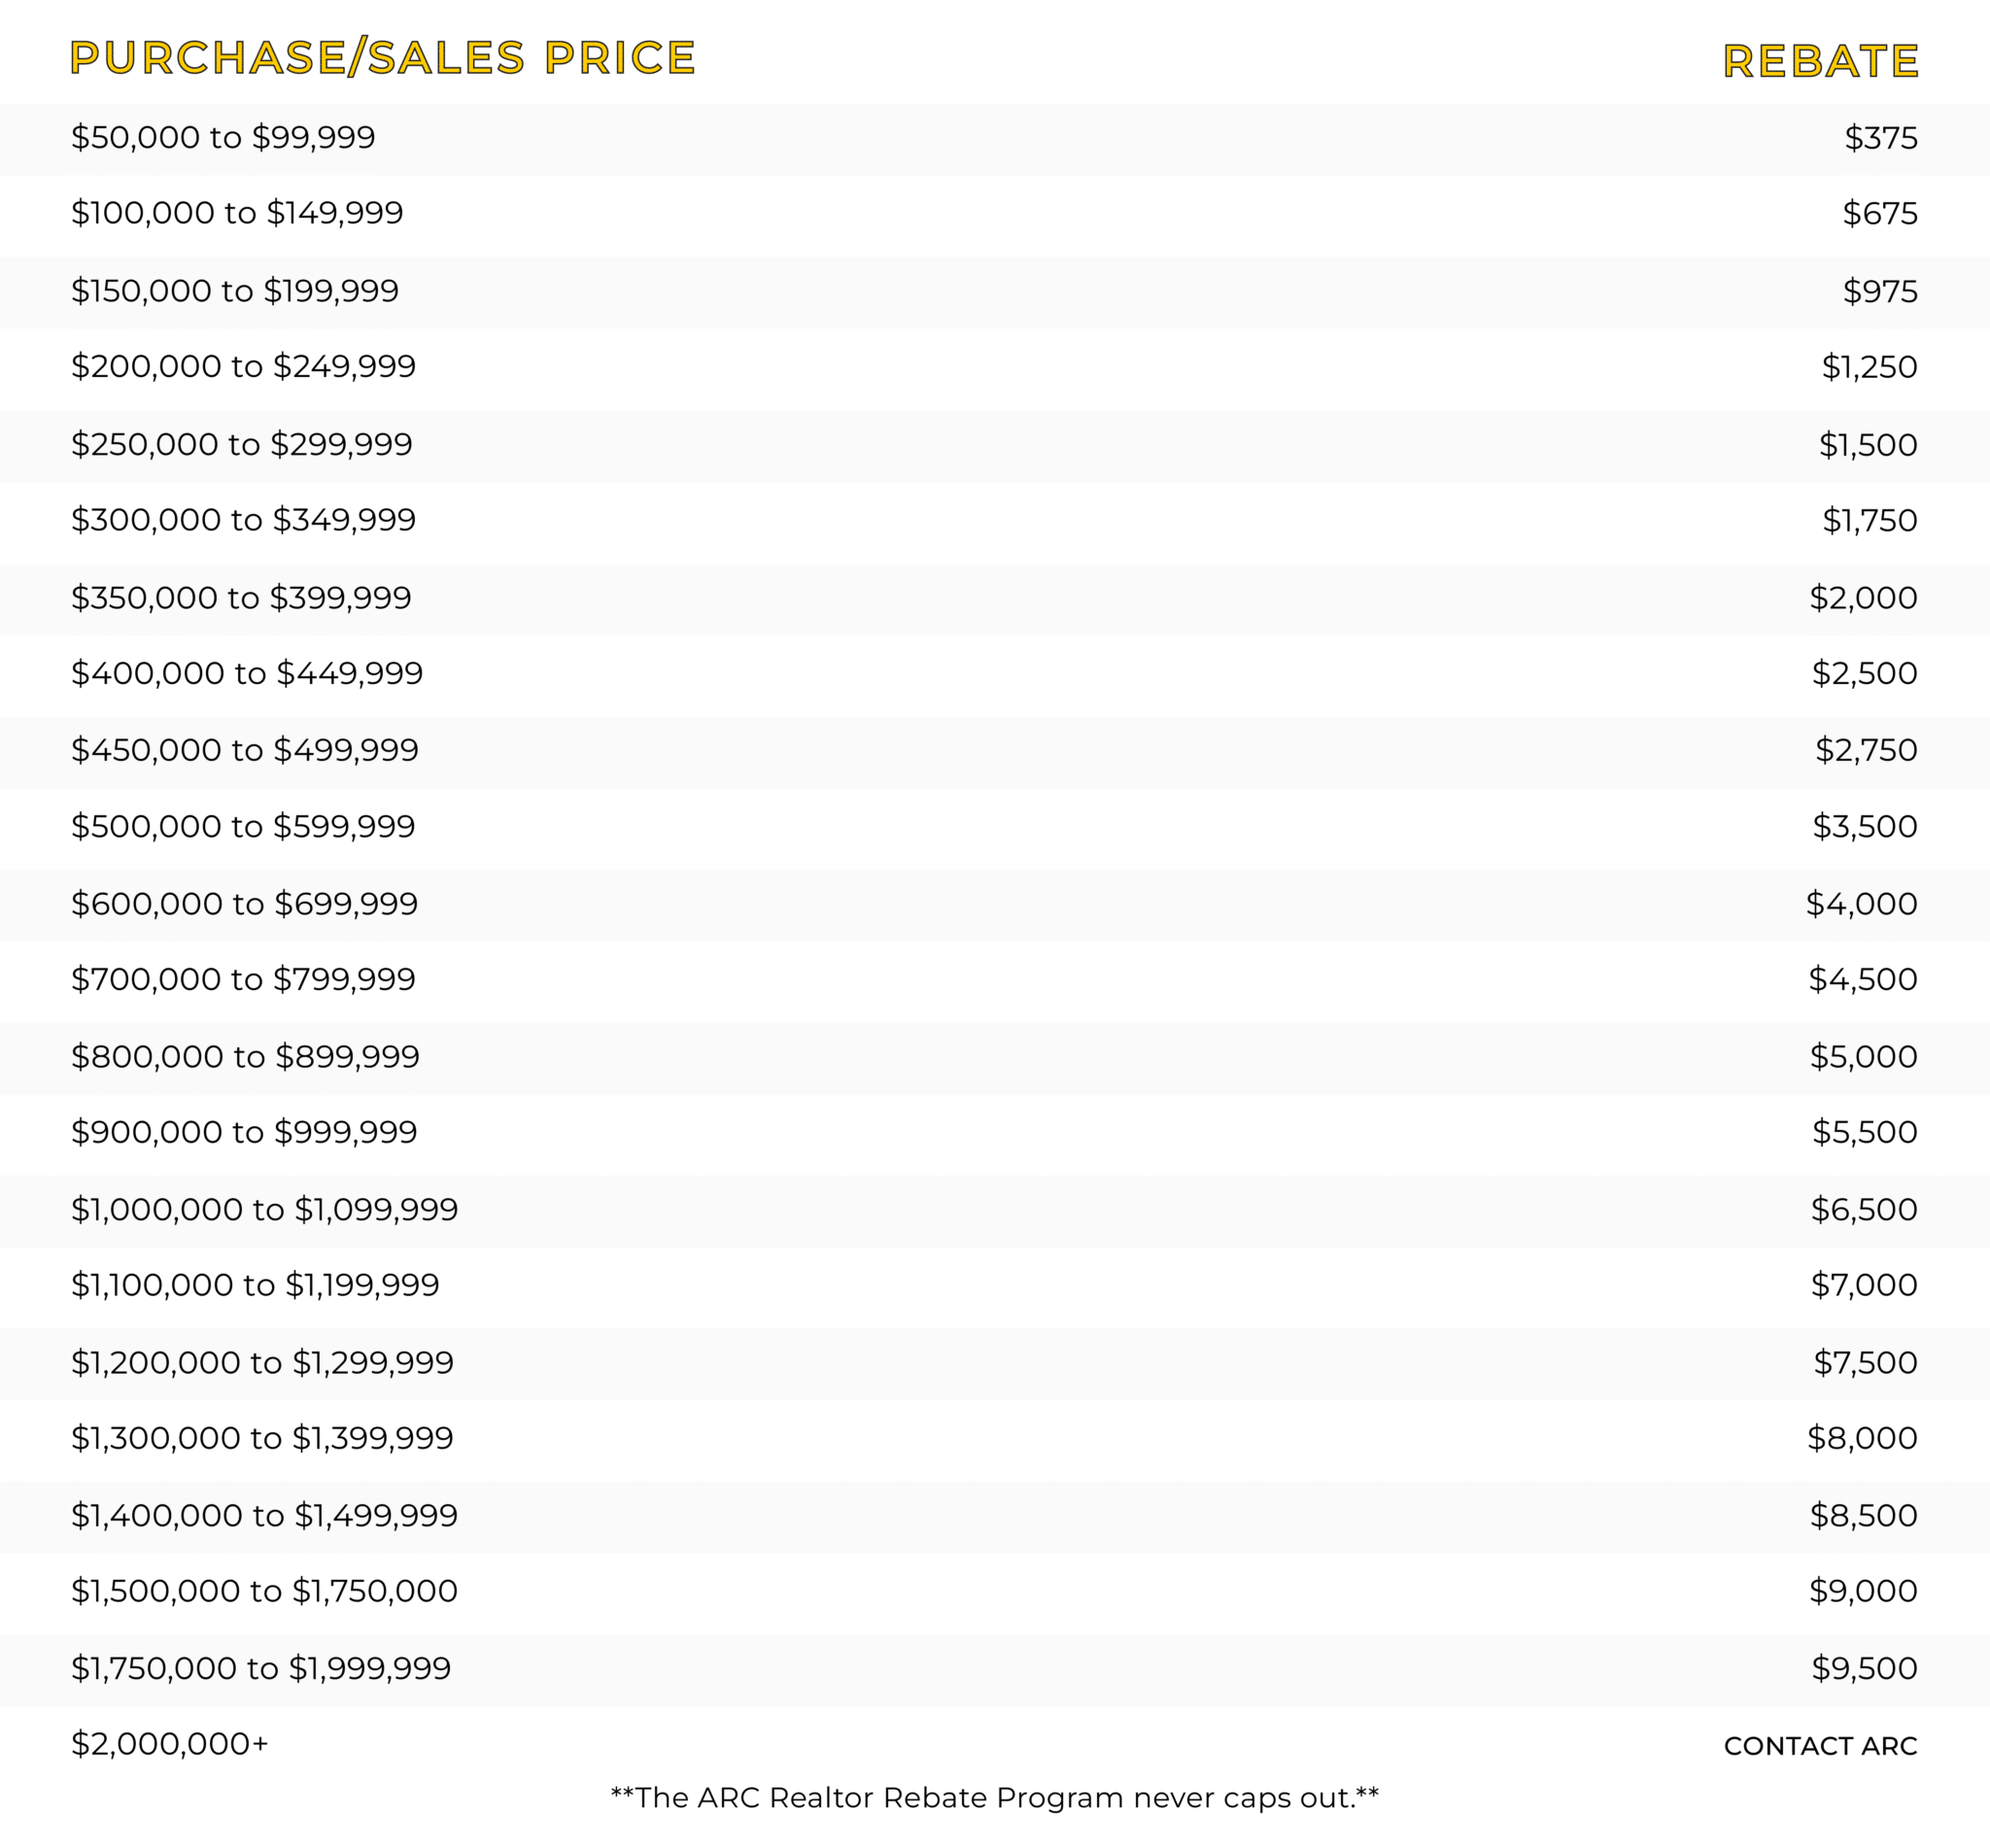The width and height of the screenshot is (1990, 1848).
Task: Click the $975 rebate value
Action: (x=1880, y=291)
